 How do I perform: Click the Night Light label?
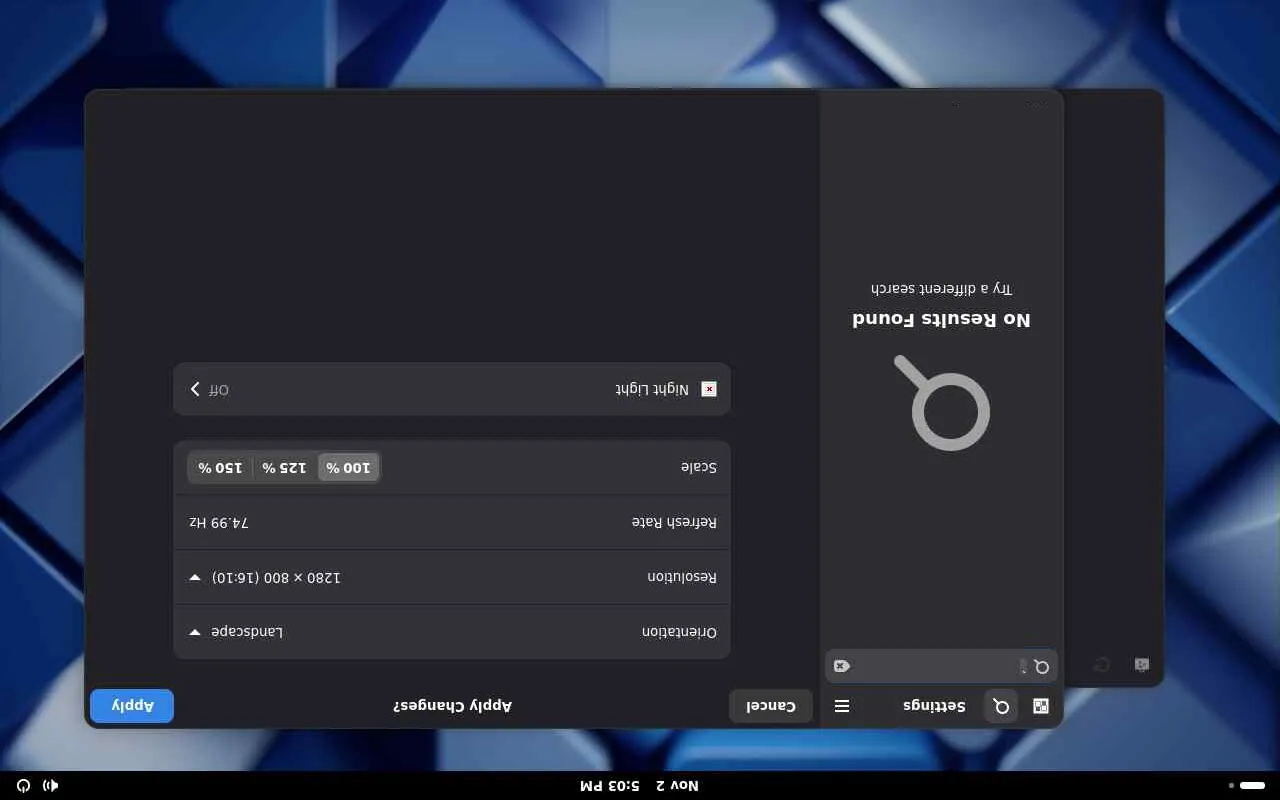[652, 389]
